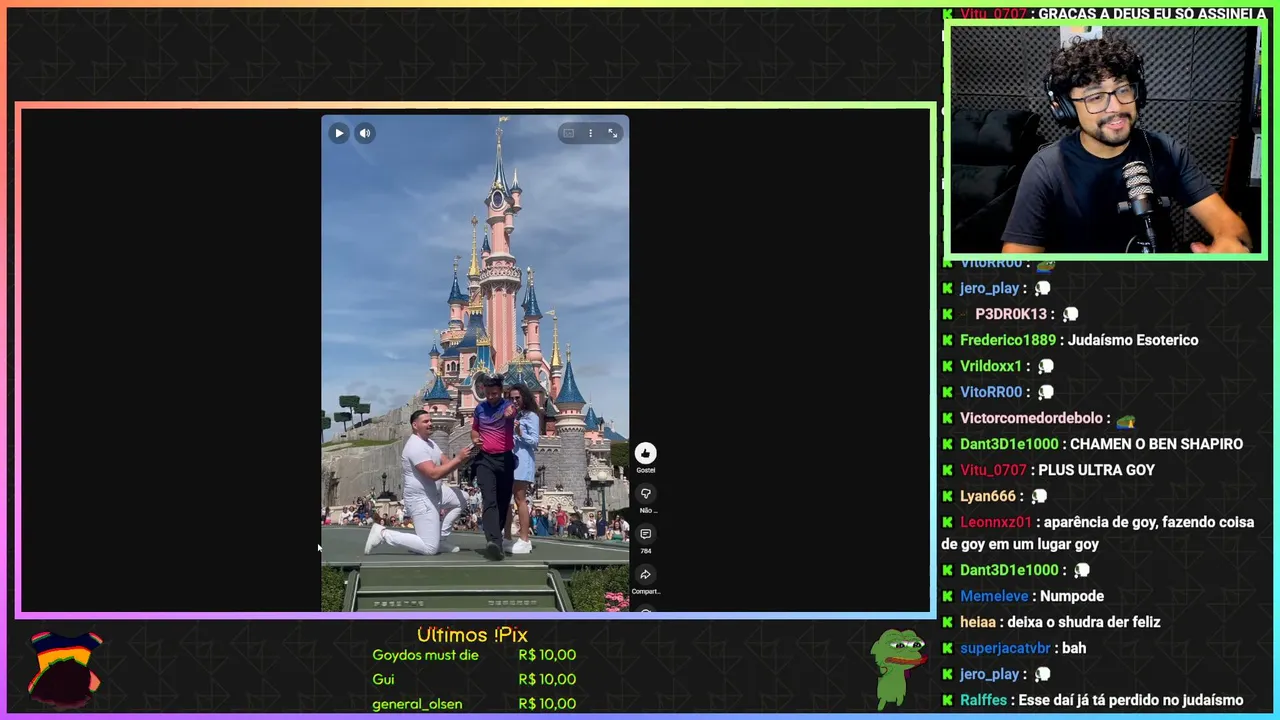Open the comments with 784 count
The image size is (1280, 720).
[646, 535]
